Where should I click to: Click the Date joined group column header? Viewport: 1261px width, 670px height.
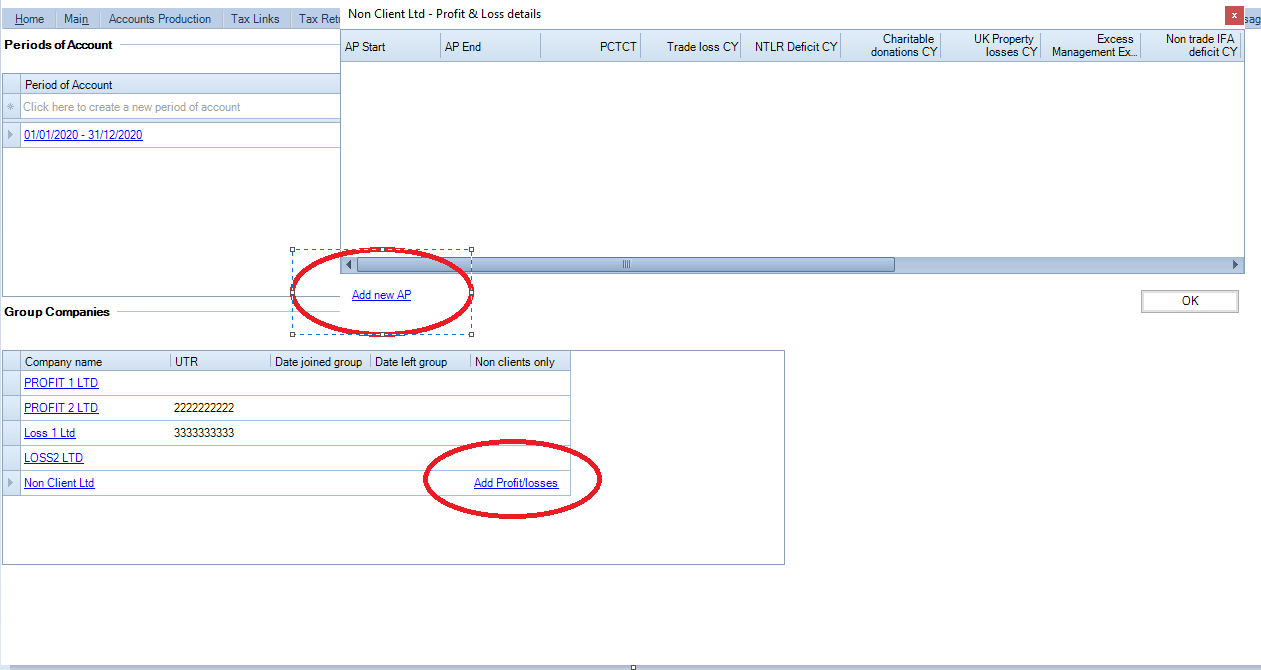coord(321,362)
